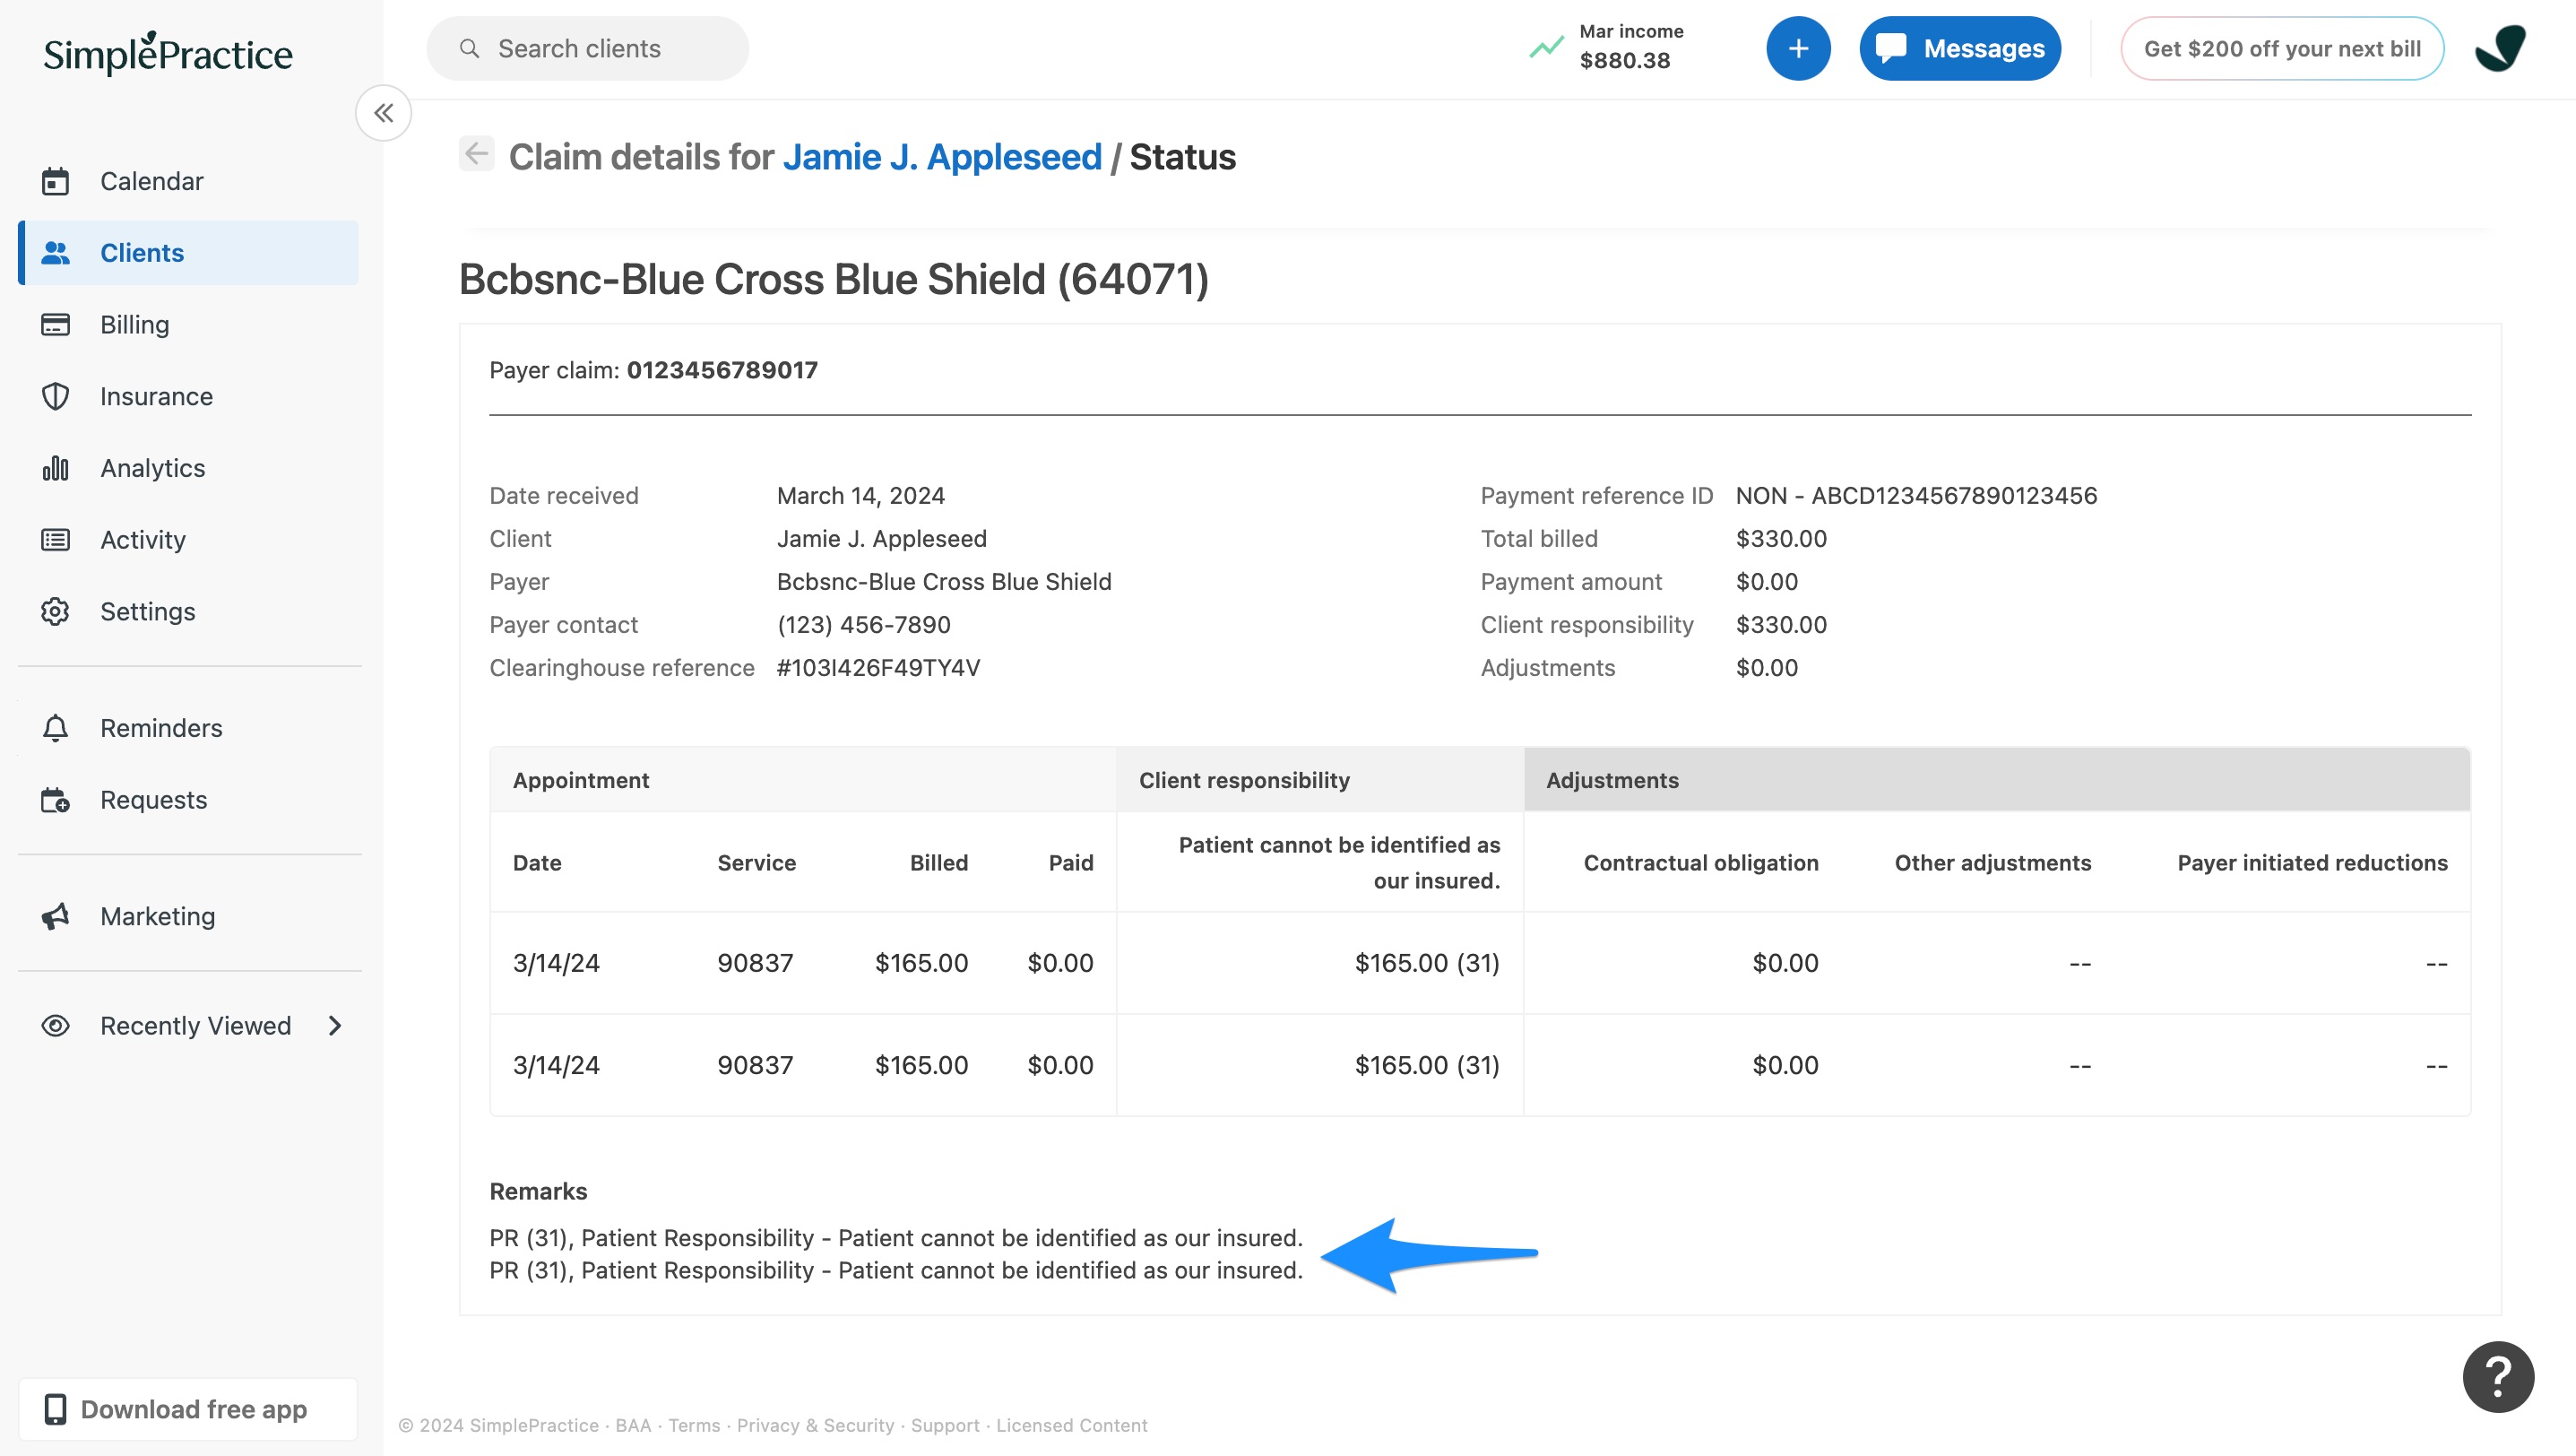
Task: Click the Total billed $330.00 value
Action: [x=1781, y=539]
